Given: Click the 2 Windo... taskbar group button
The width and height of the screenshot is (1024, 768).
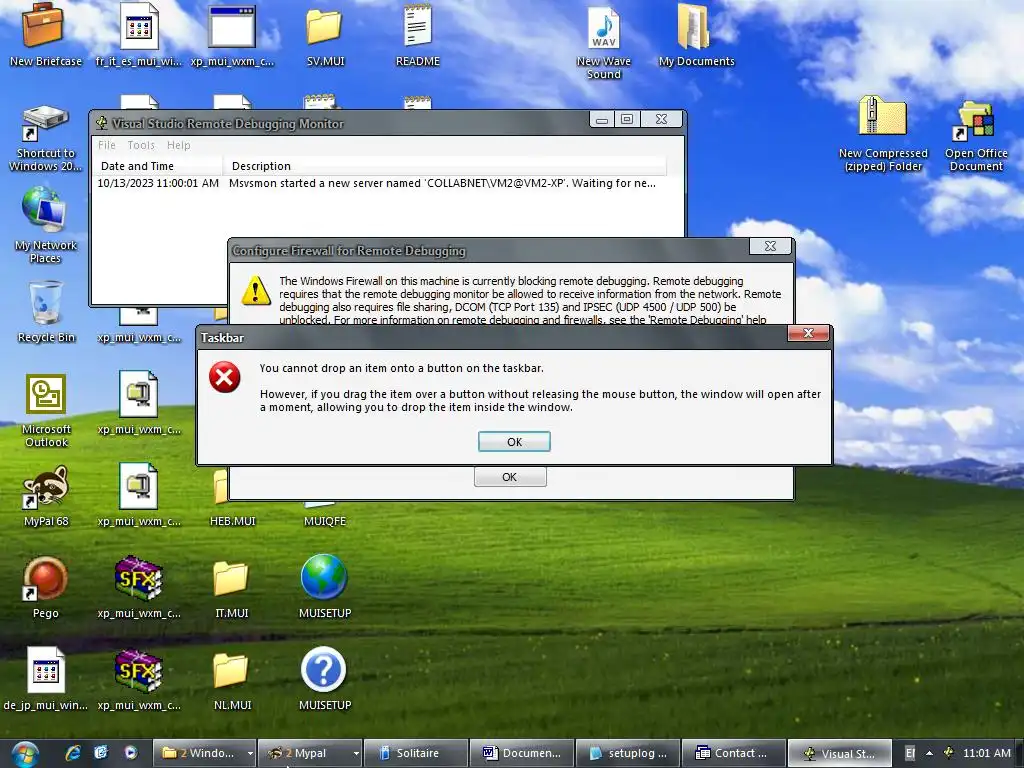Looking at the screenshot, I should click(x=199, y=753).
